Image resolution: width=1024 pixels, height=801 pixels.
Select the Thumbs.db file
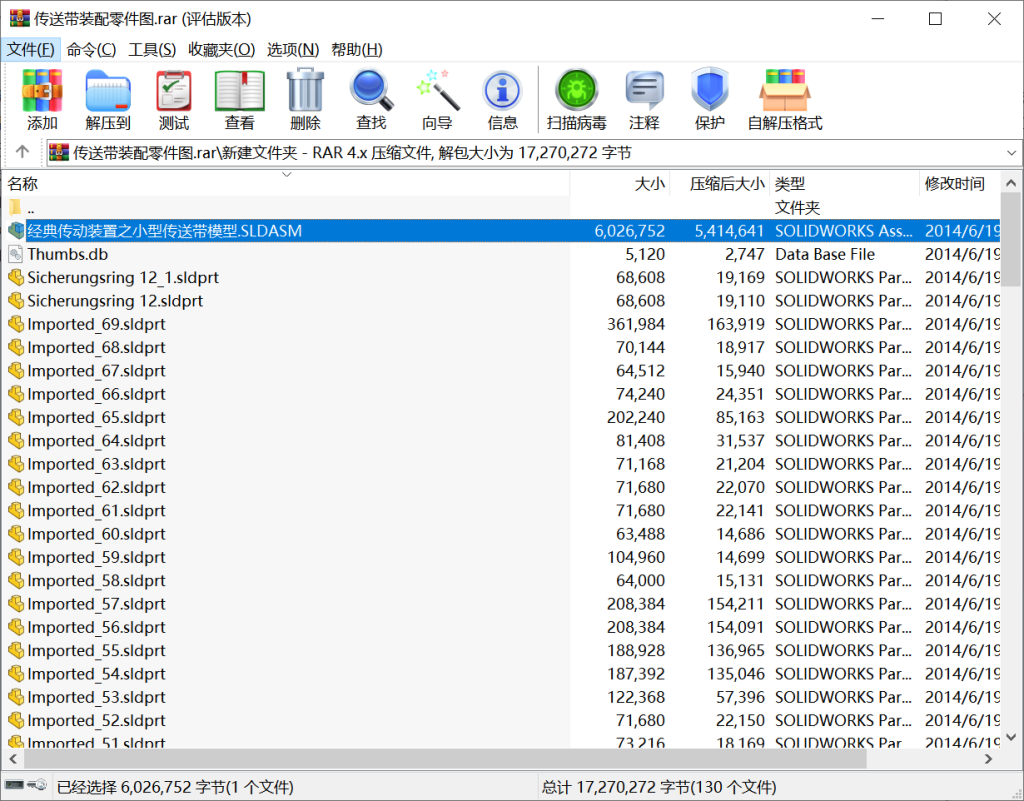(67, 254)
